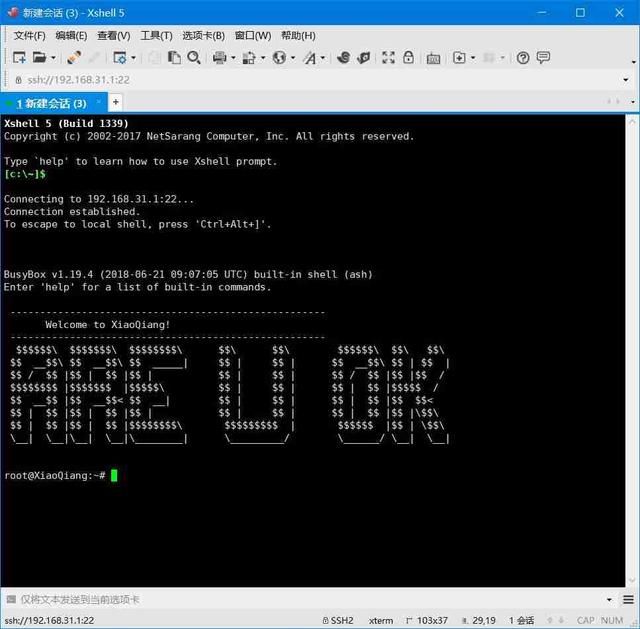Screen dimensions: 640x629
Task: Maximize the Xshell window
Action: point(580,13)
